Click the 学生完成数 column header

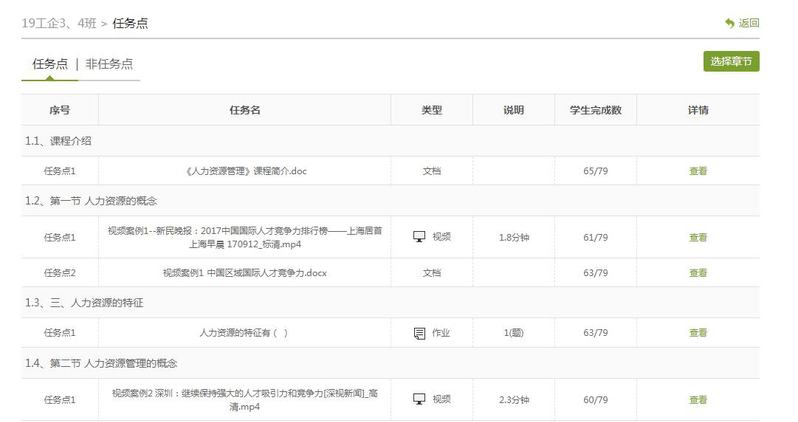point(595,110)
